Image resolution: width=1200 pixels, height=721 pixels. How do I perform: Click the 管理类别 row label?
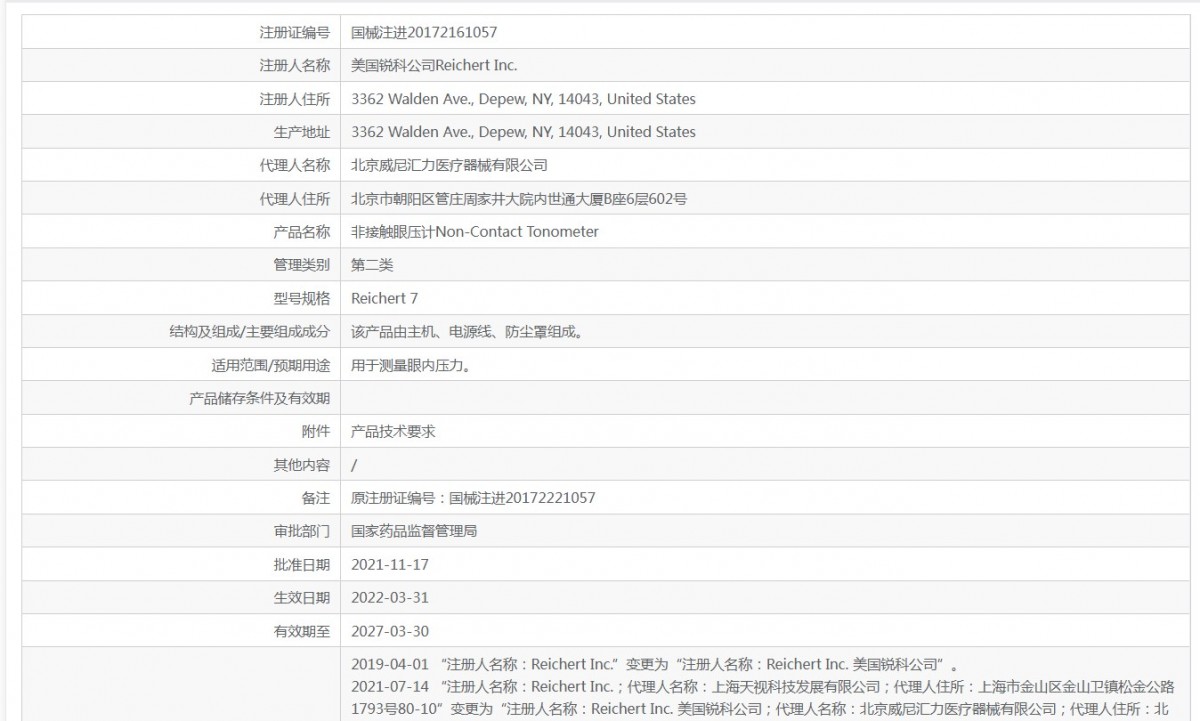point(301,265)
